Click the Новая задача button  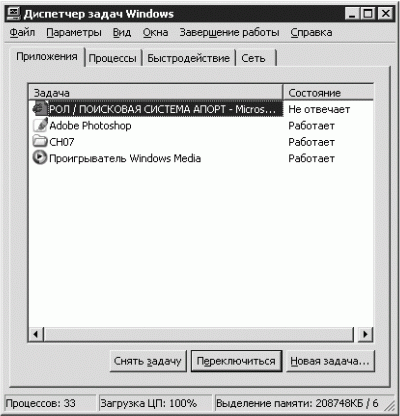pos(330,361)
